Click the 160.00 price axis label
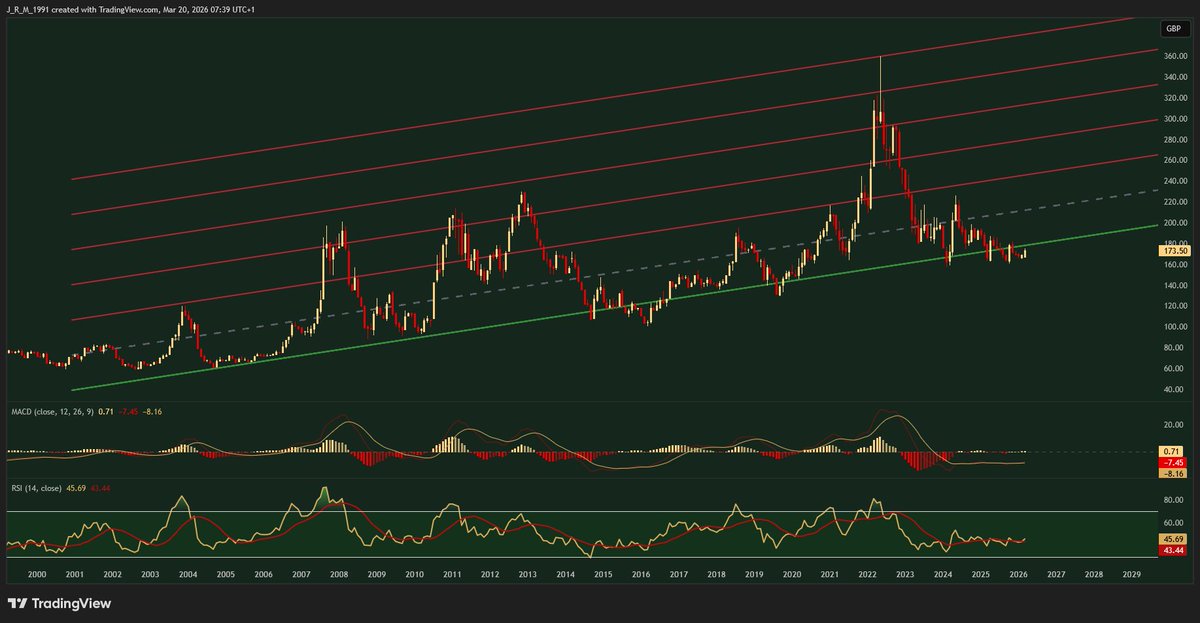The height and width of the screenshot is (623, 1200). [1174, 265]
